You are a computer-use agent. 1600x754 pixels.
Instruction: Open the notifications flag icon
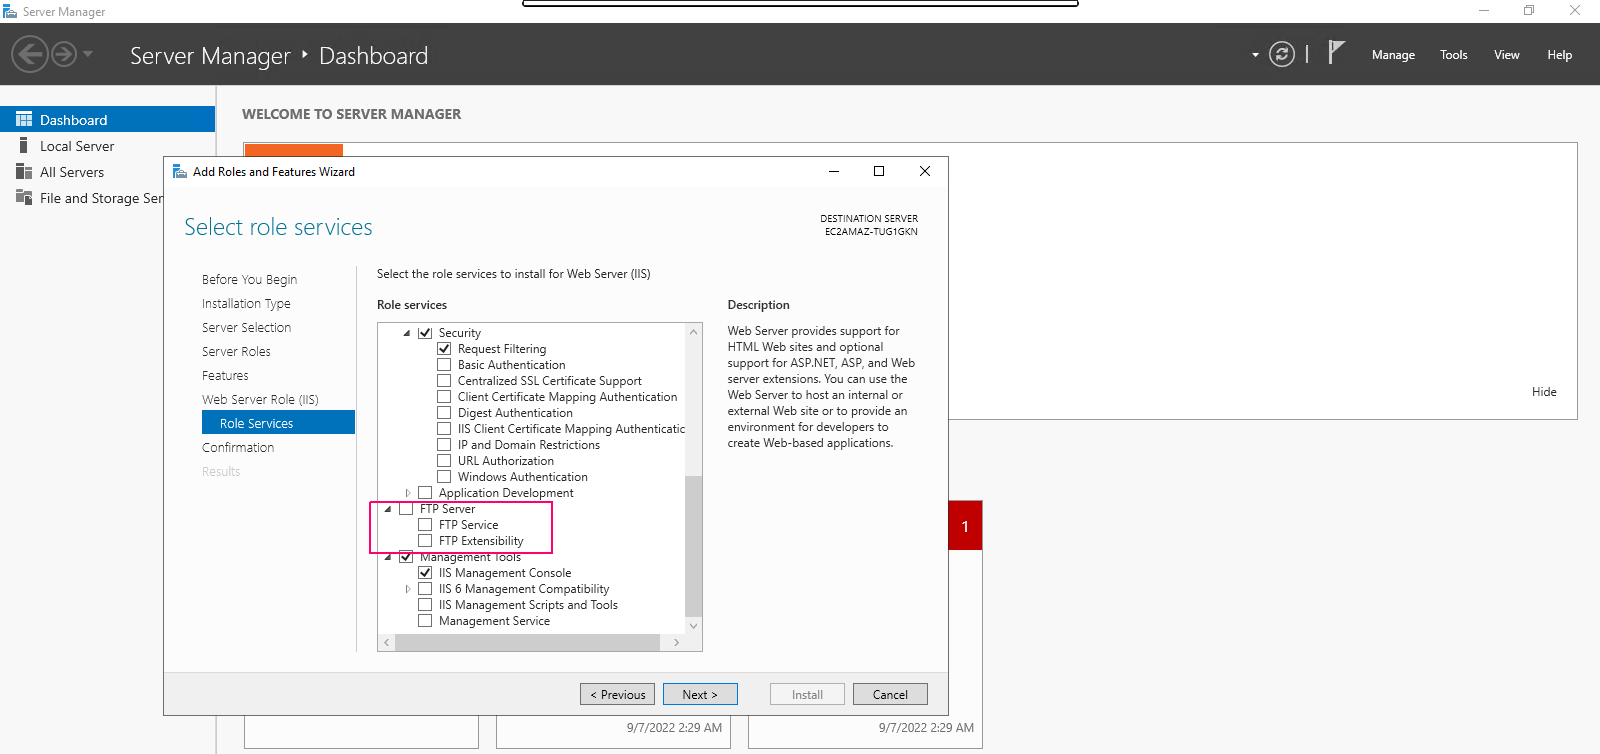click(1336, 52)
